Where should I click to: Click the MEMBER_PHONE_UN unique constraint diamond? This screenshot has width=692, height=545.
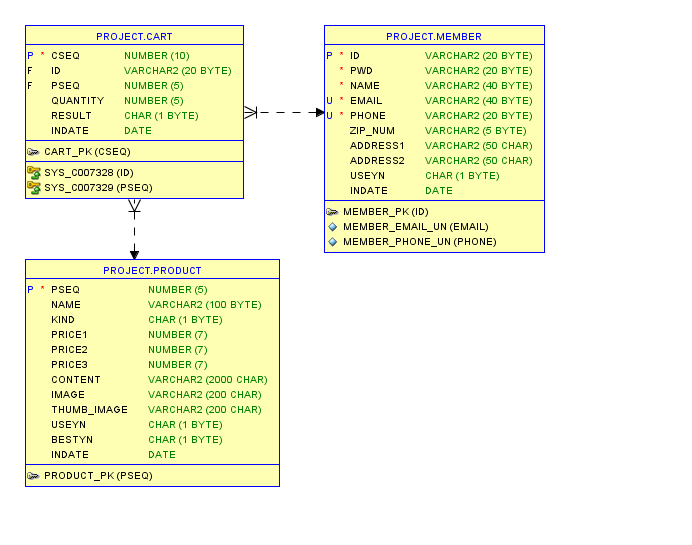tap(333, 242)
